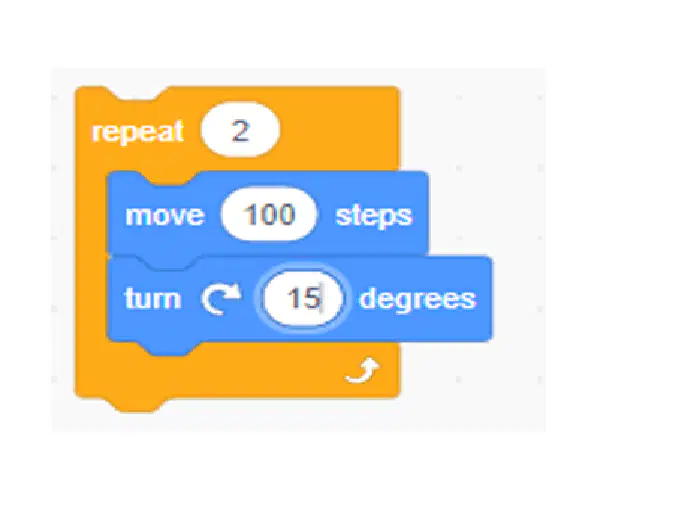Image resolution: width=675 pixels, height=507 pixels.
Task: Click the move block's right end past steps
Action: click(x=420, y=214)
